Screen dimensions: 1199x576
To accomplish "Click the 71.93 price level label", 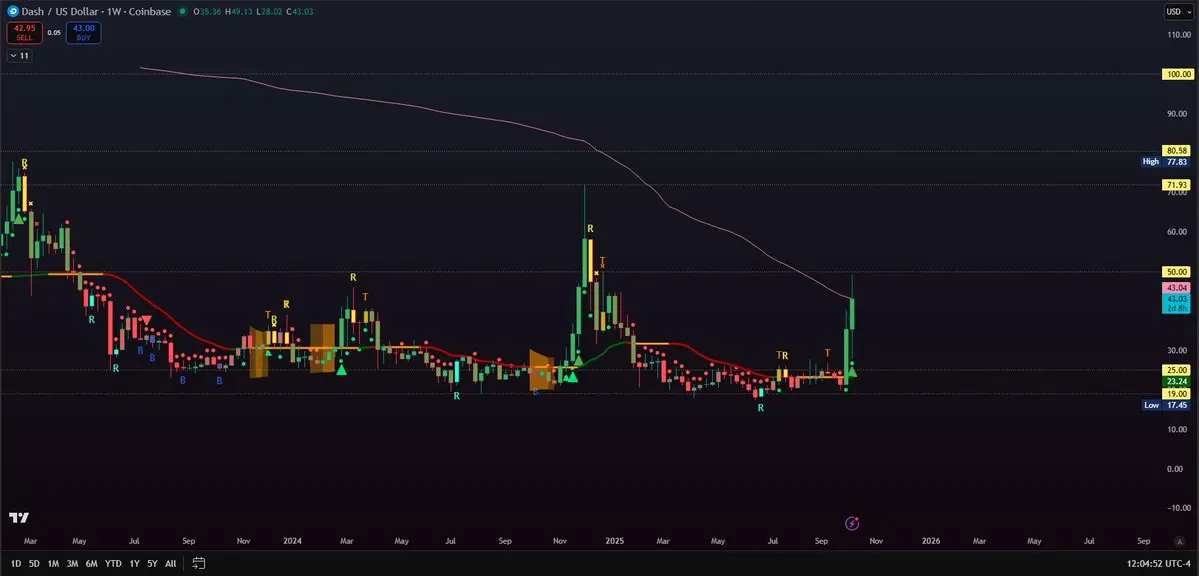I will coord(1176,185).
